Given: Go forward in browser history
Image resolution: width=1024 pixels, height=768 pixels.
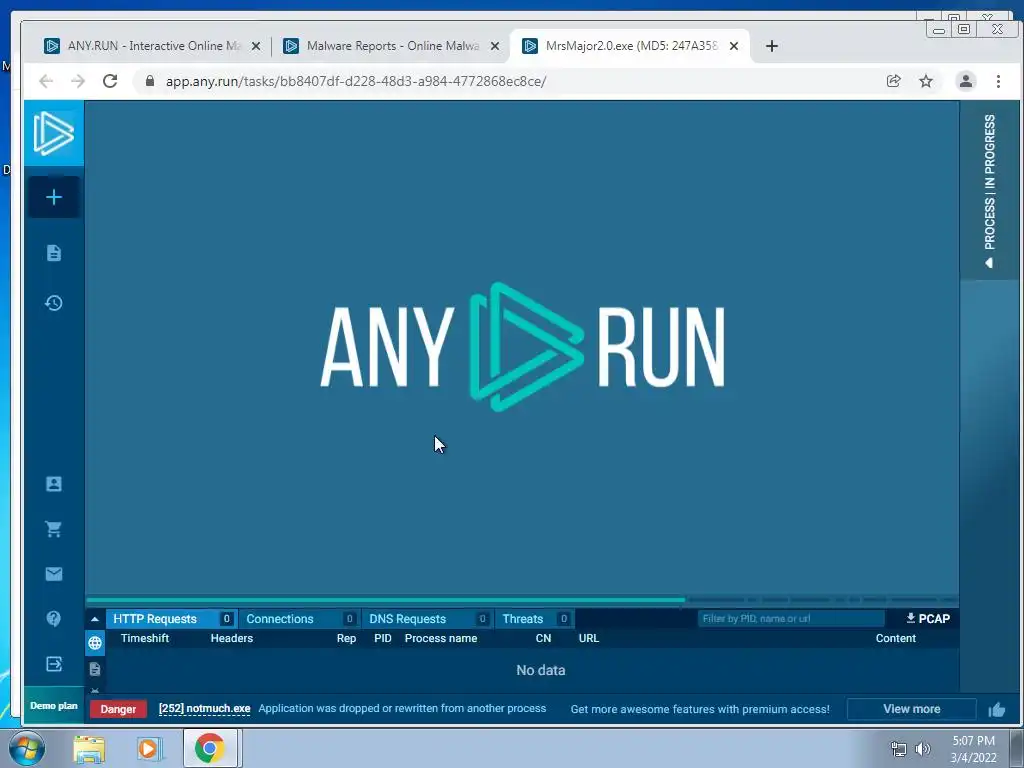Looking at the screenshot, I should point(78,81).
